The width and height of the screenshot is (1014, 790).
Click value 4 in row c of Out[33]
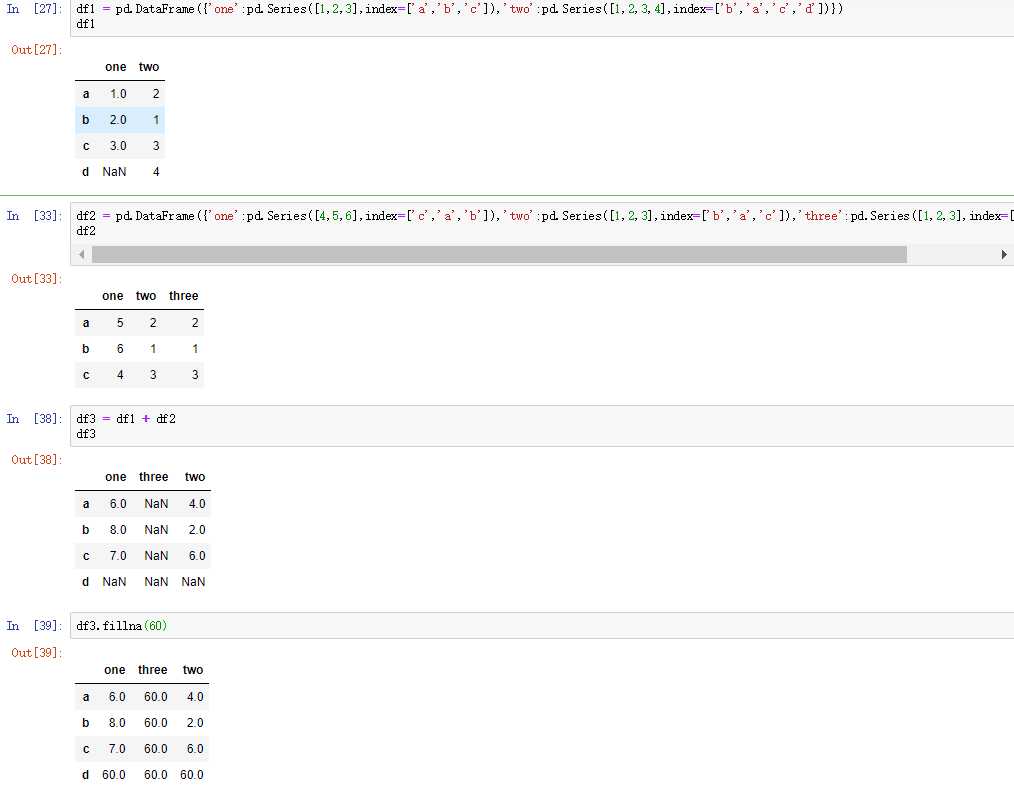[x=120, y=375]
